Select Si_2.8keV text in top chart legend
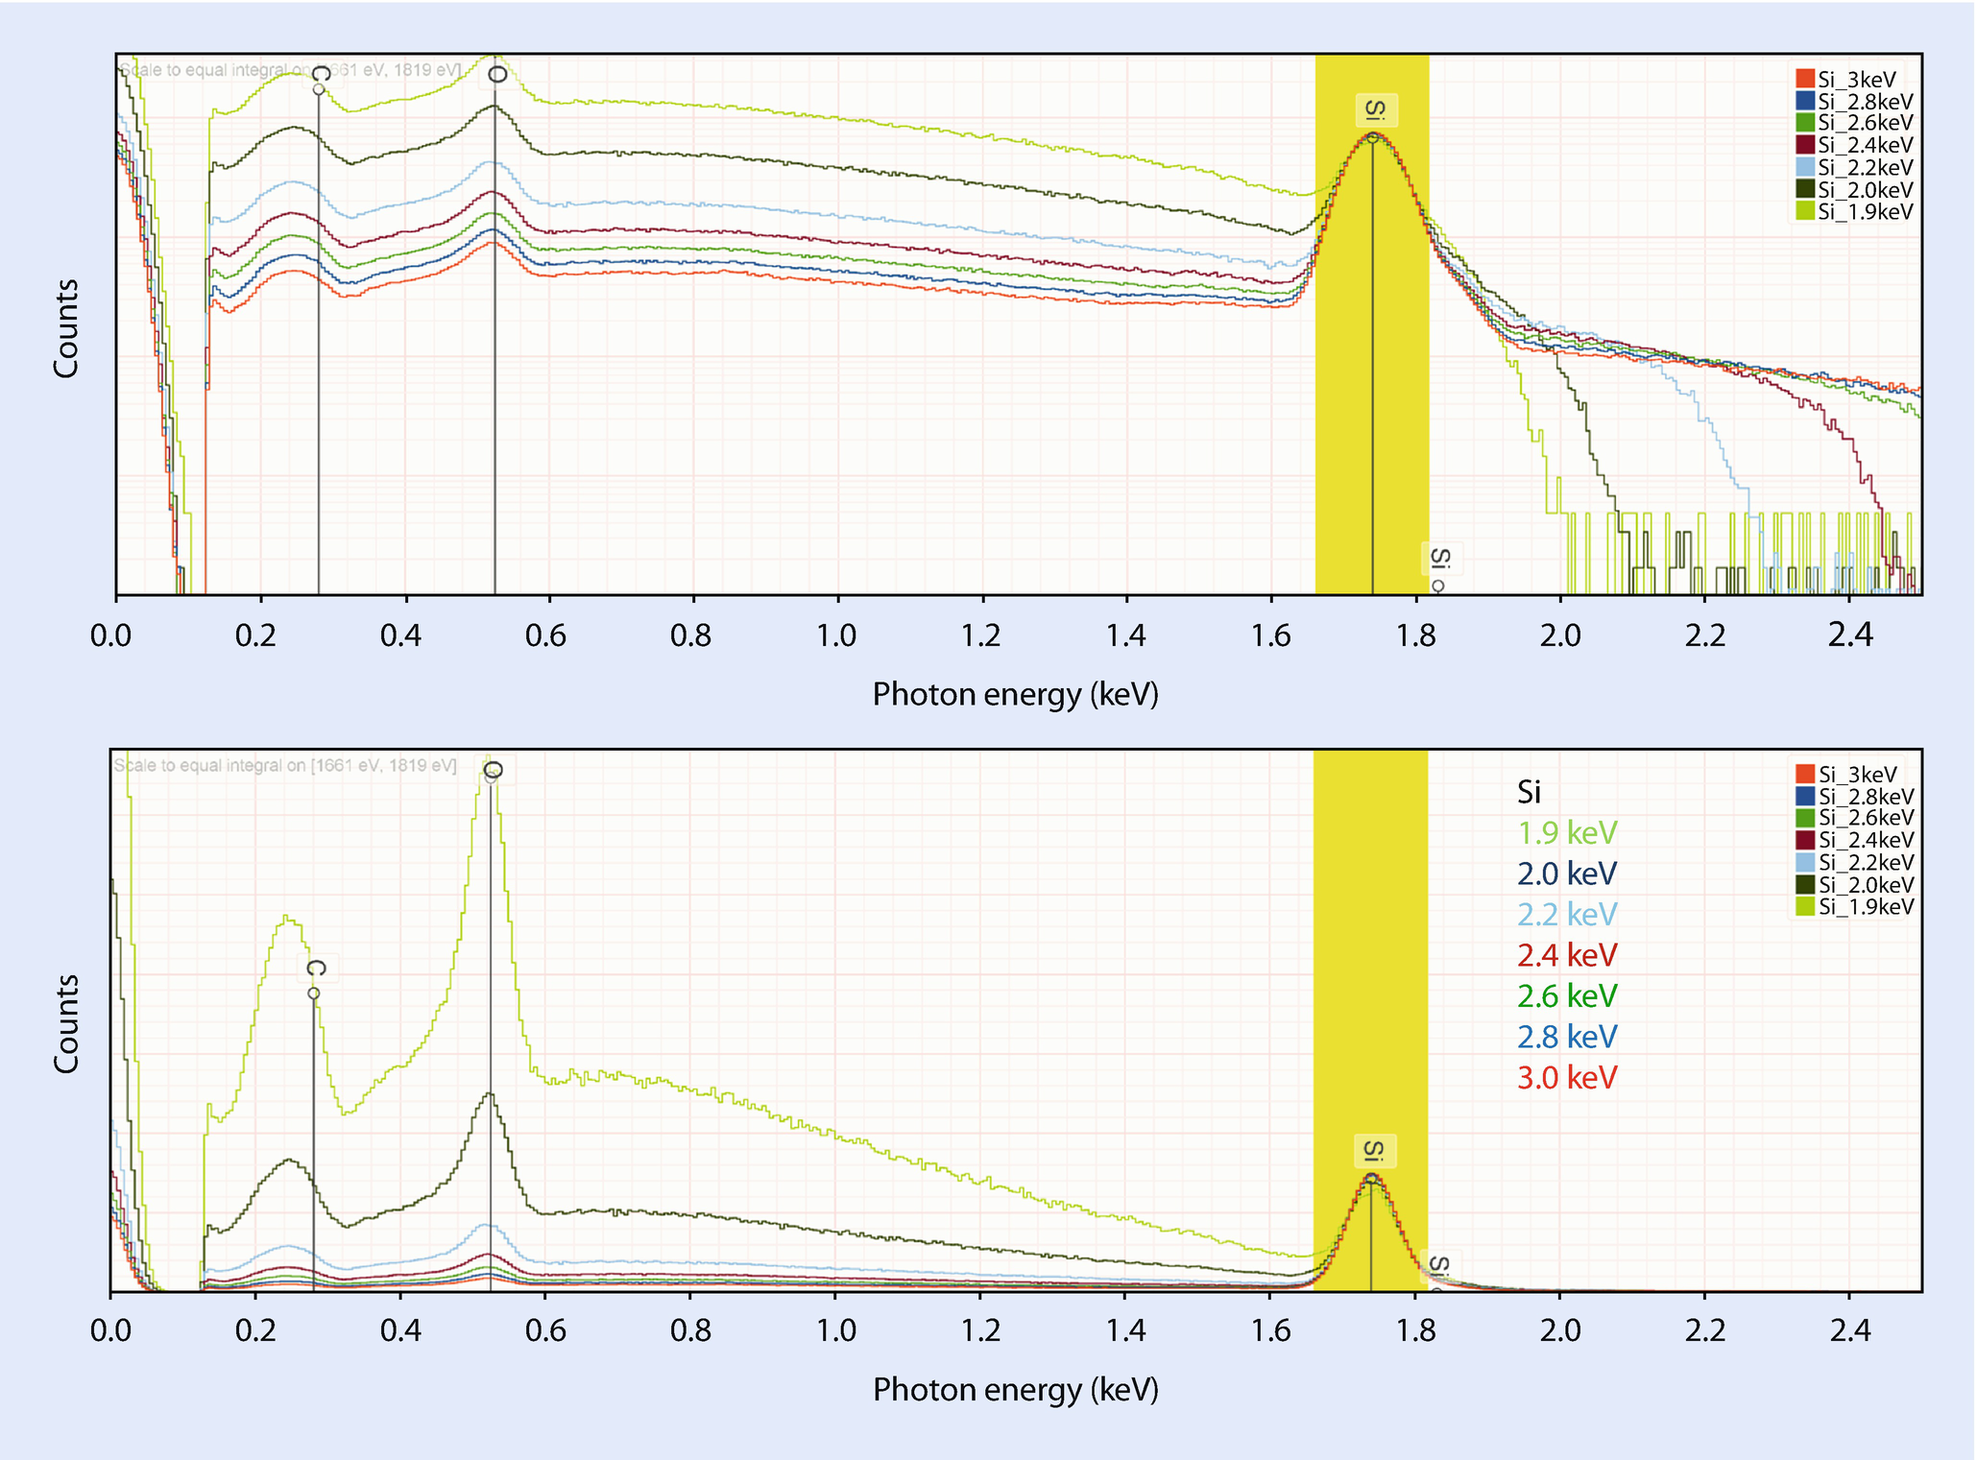The width and height of the screenshot is (1977, 1460). pyautogui.click(x=1866, y=102)
